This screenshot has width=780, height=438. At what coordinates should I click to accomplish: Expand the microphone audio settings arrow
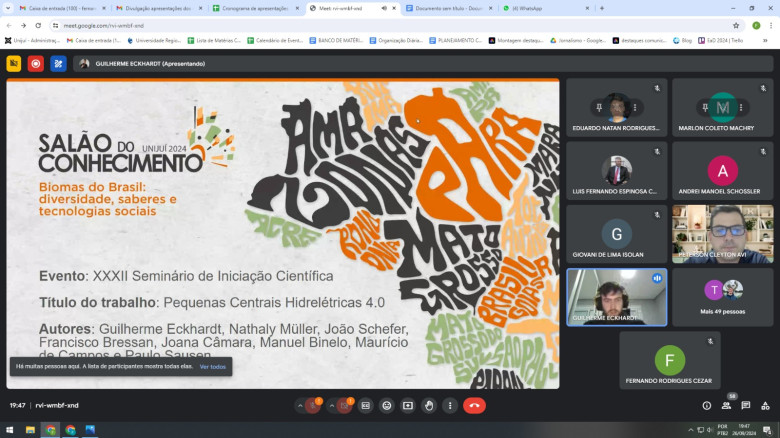coord(298,405)
